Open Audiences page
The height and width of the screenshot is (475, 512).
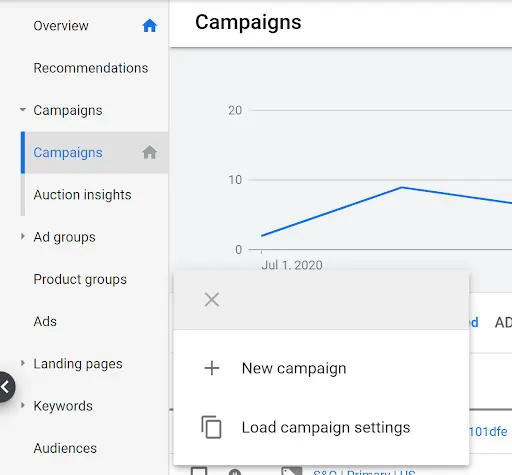click(x=65, y=448)
